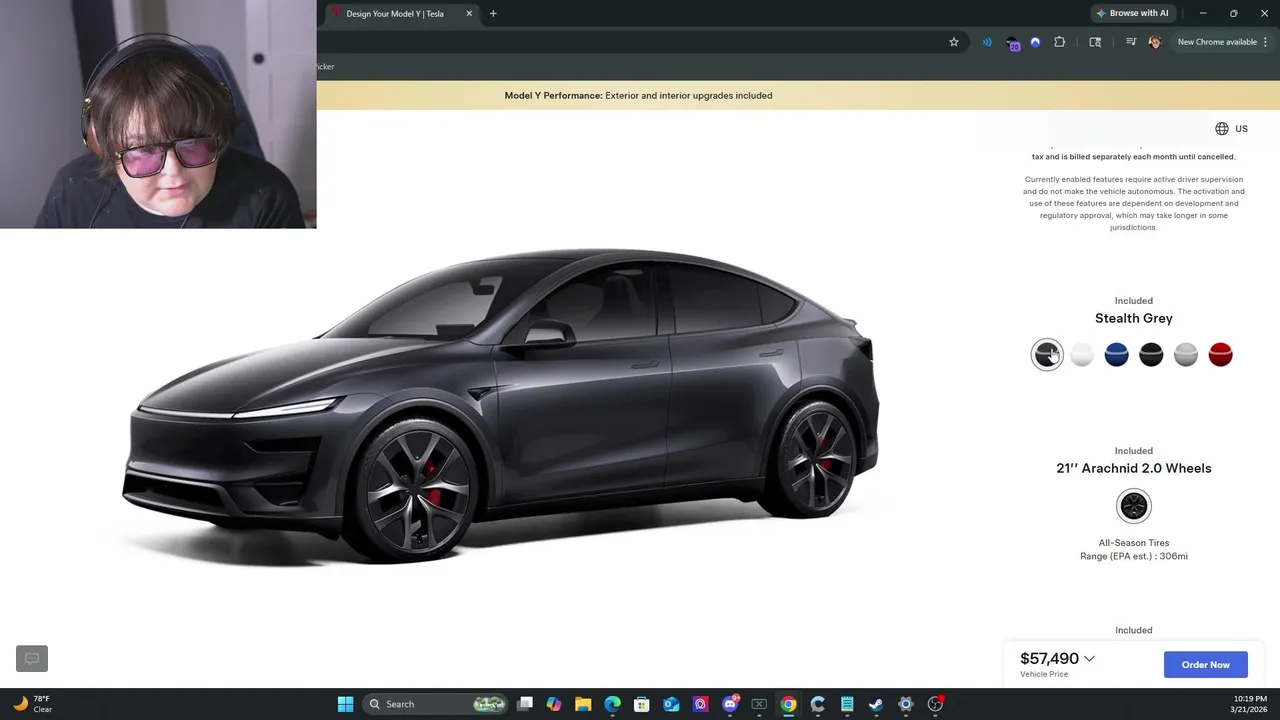Open the blue circular chevron extension
The width and height of the screenshot is (1280, 720).
click(x=1035, y=42)
